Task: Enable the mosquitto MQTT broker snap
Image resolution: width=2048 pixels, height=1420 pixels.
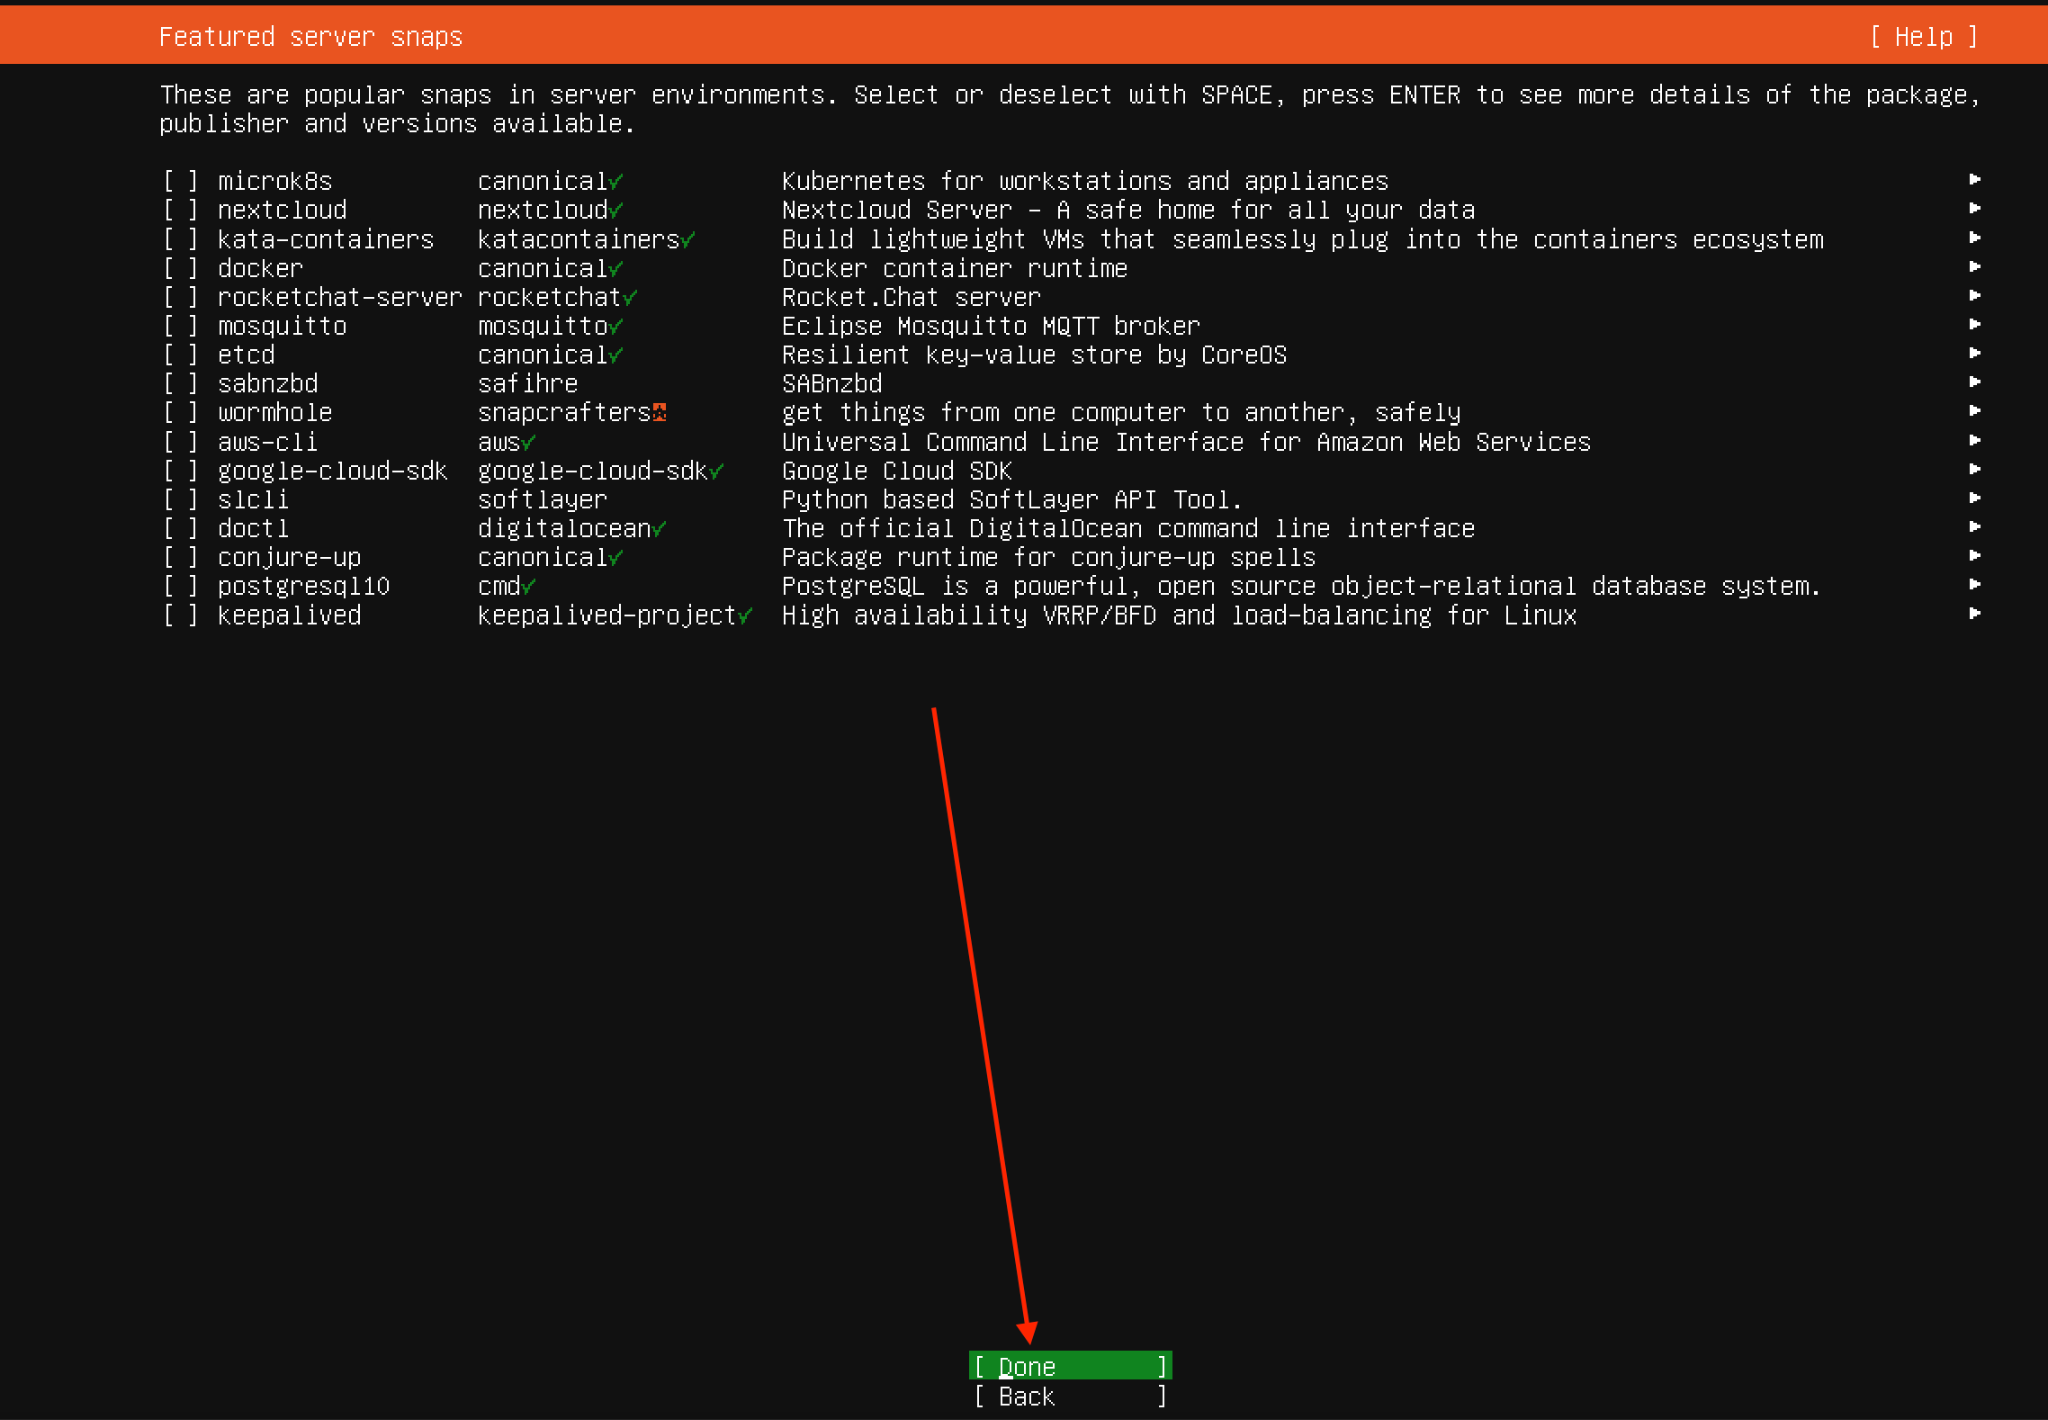Action: (178, 325)
